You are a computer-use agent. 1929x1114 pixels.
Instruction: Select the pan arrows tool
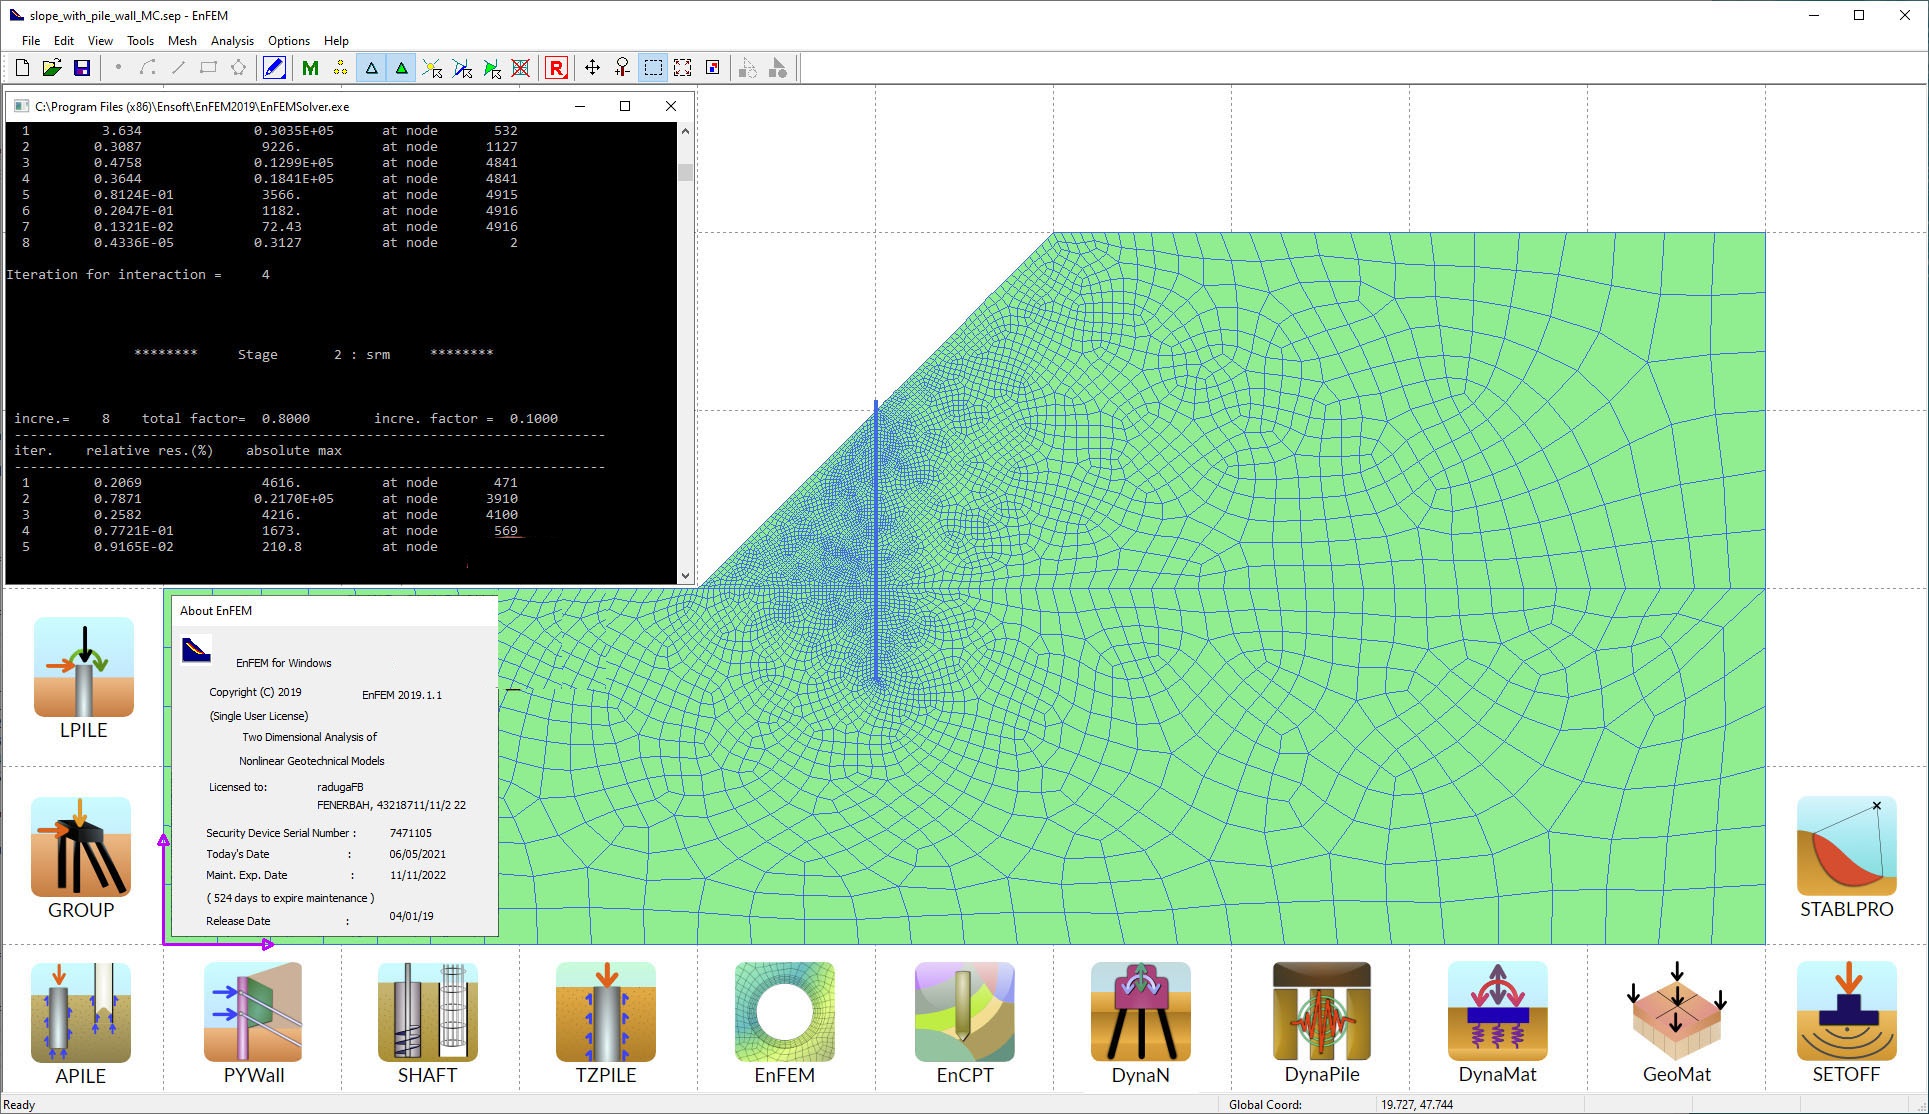592,68
